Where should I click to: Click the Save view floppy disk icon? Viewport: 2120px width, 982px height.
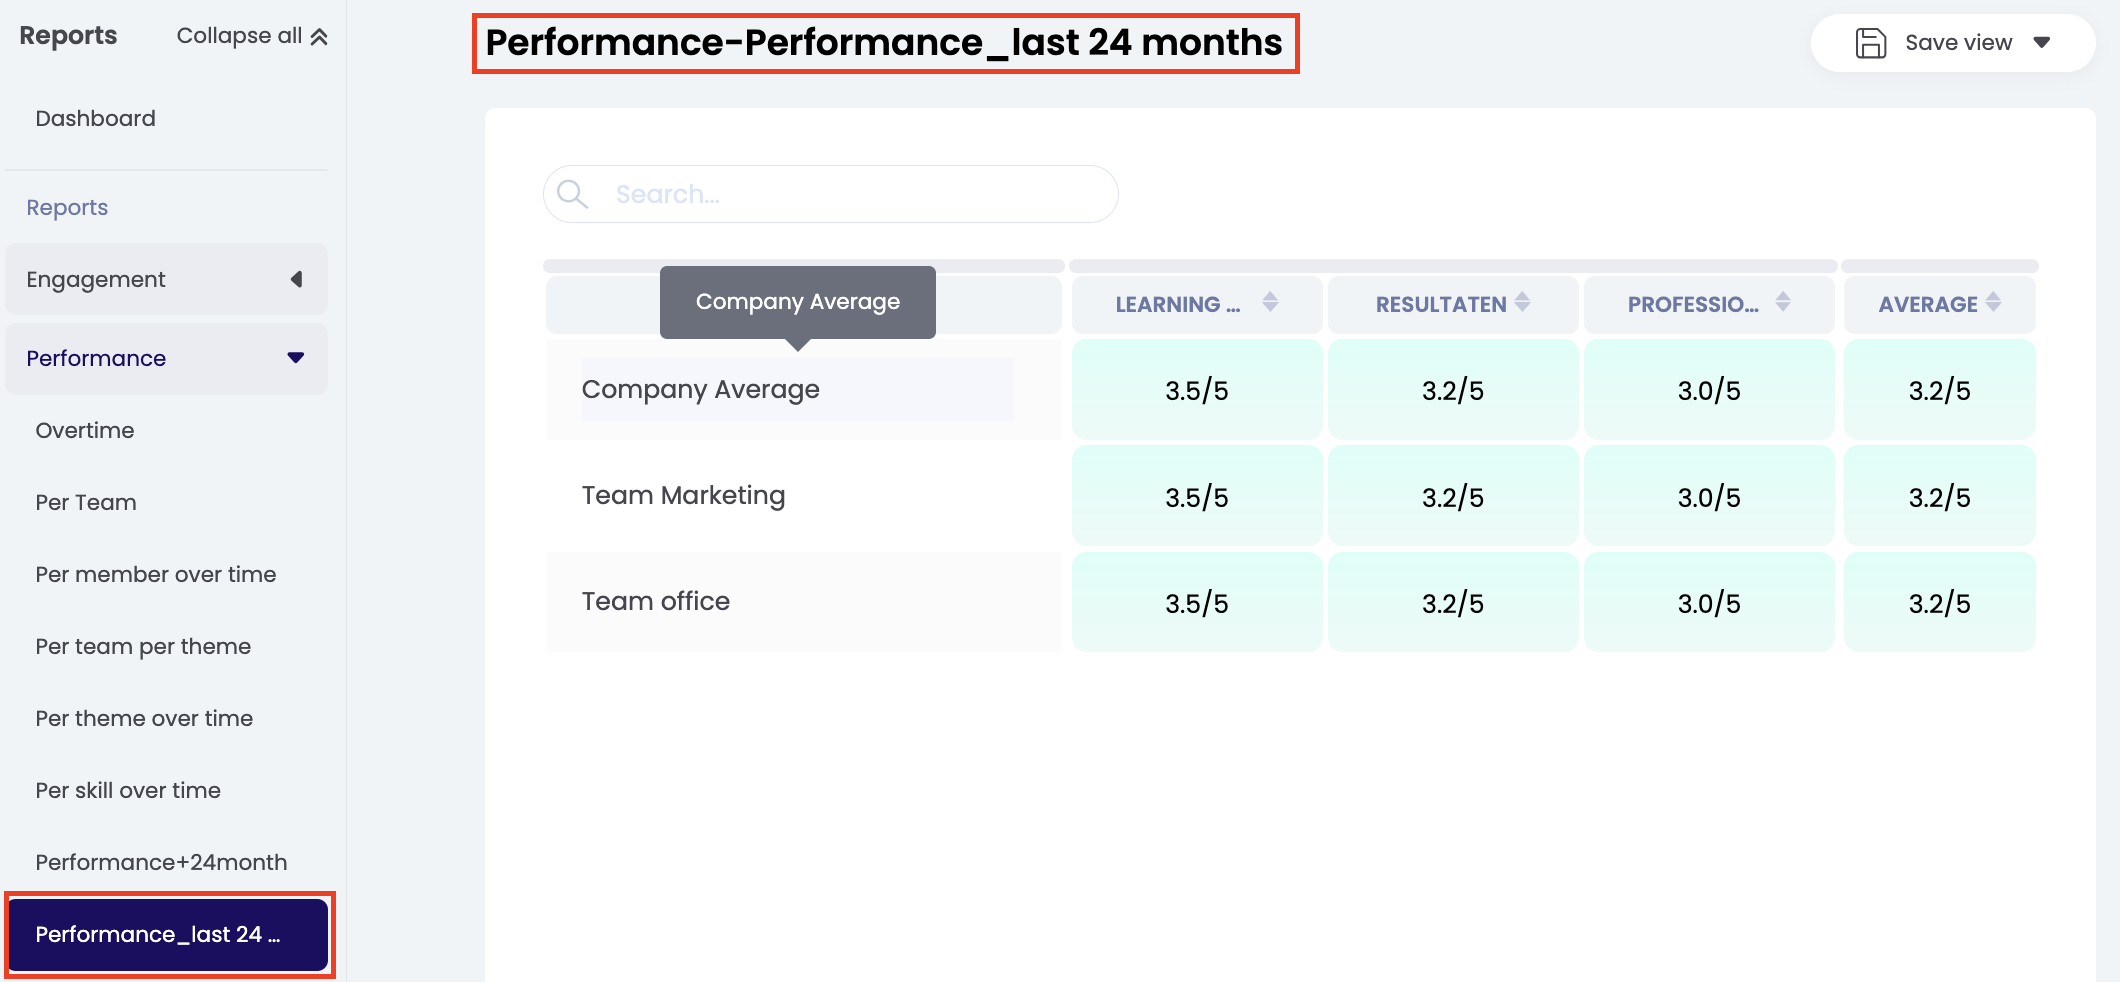1870,43
